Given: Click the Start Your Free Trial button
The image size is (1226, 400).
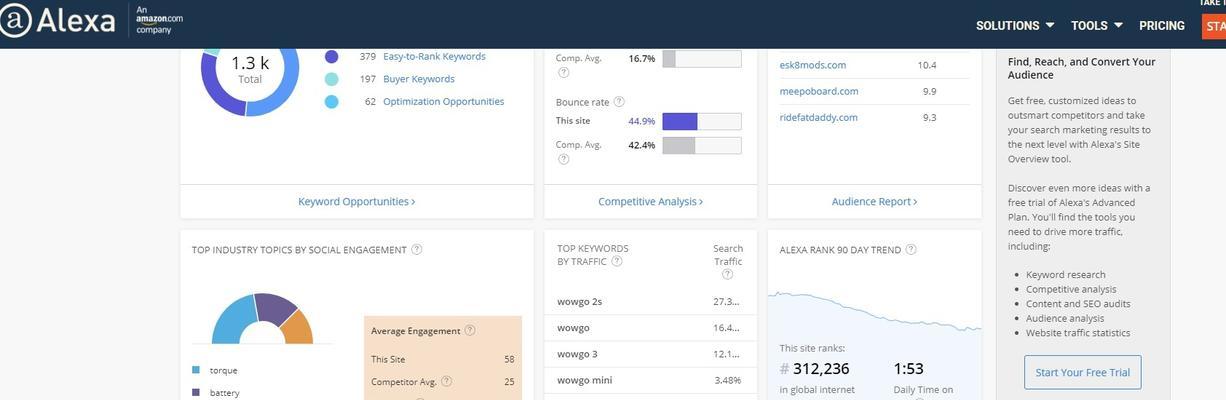Looking at the screenshot, I should click(x=1082, y=372).
